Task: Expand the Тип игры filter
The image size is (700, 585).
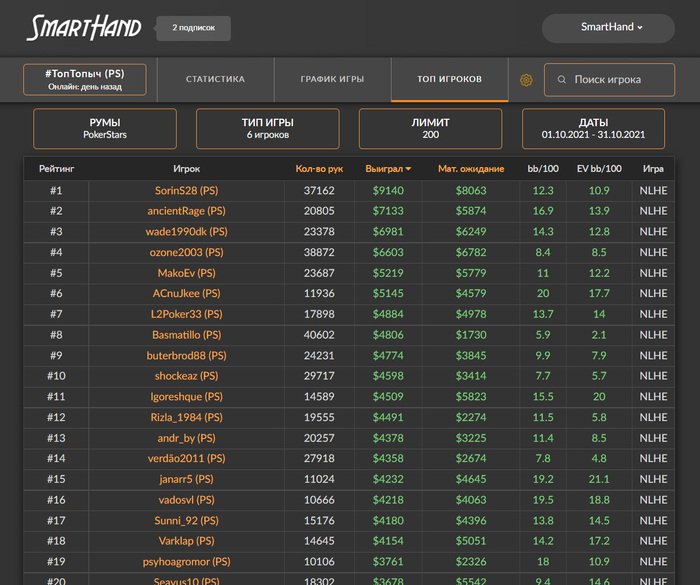Action: coord(267,129)
